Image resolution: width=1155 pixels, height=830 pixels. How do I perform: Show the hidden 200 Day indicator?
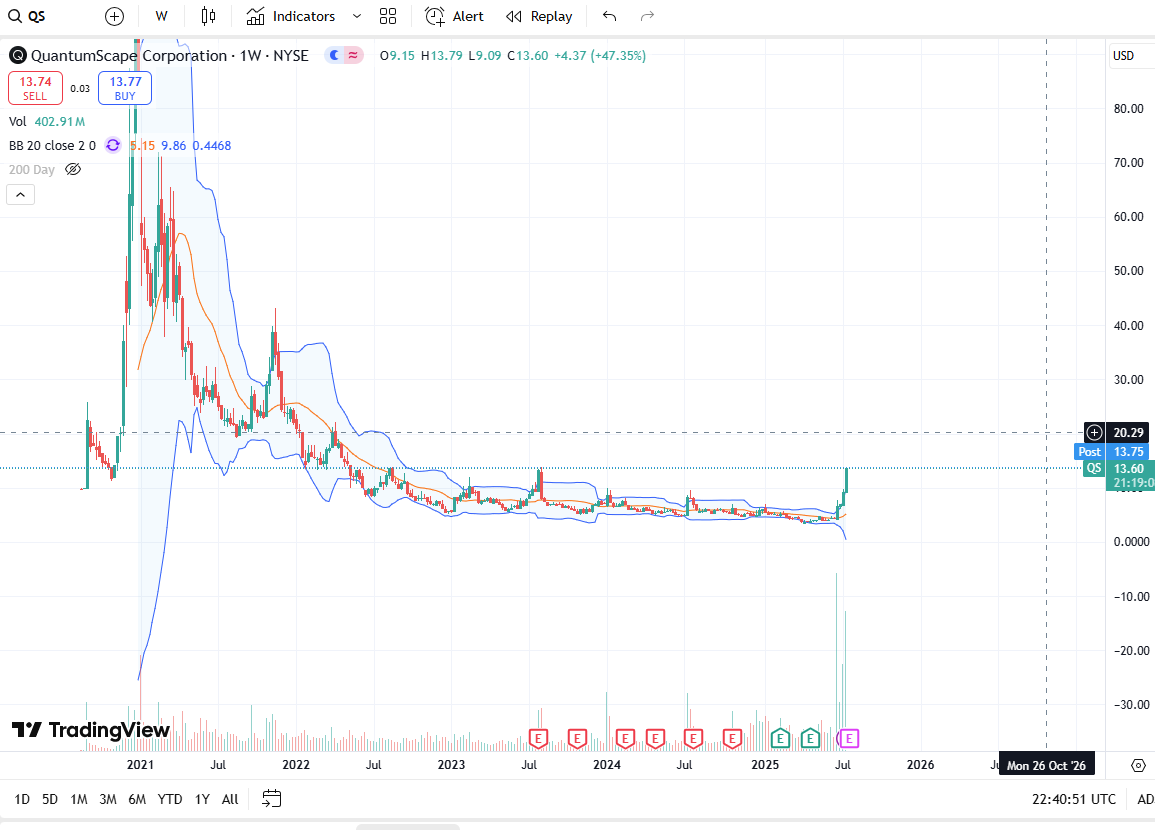click(x=73, y=169)
